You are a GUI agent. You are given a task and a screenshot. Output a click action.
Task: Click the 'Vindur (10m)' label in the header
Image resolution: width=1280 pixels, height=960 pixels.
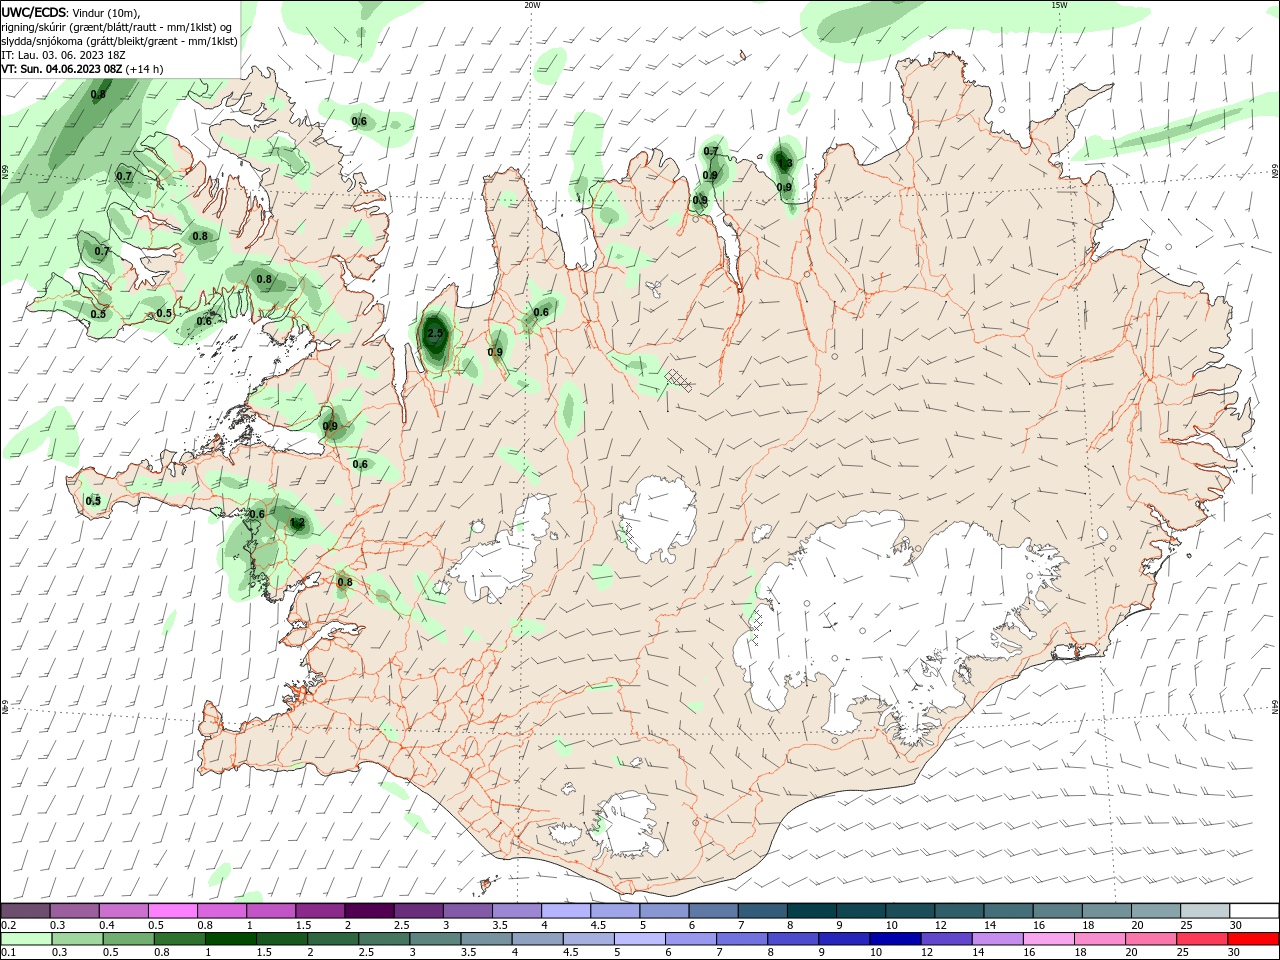(x=105, y=12)
